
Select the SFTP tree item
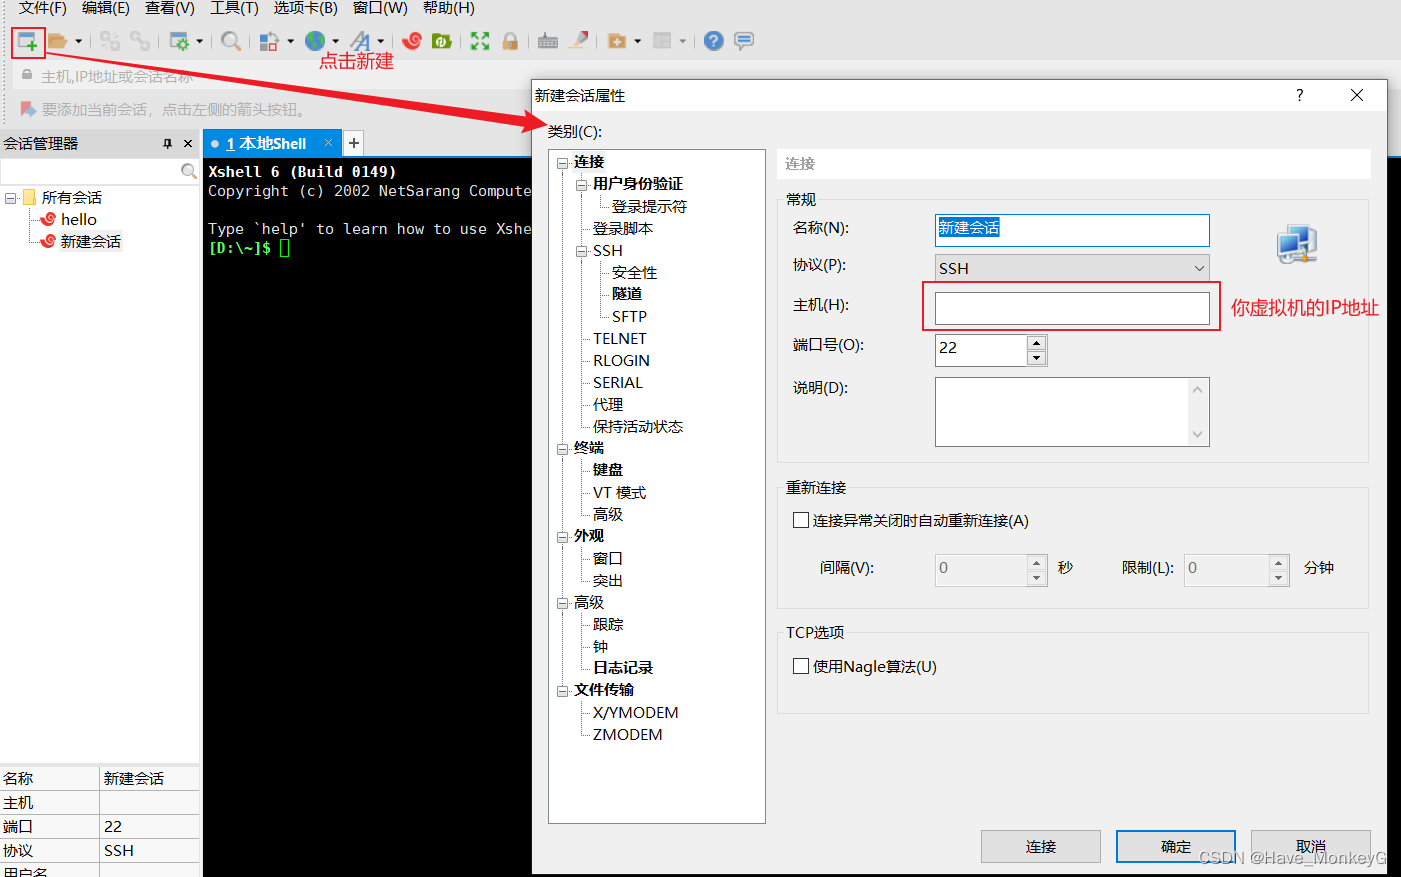pyautogui.click(x=629, y=316)
